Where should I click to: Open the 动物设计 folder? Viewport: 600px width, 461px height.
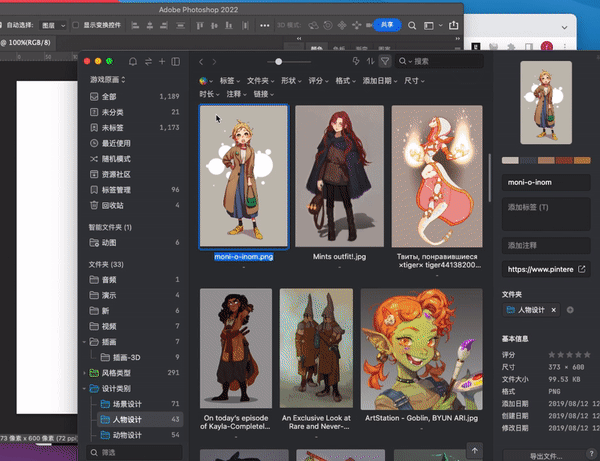point(140,435)
